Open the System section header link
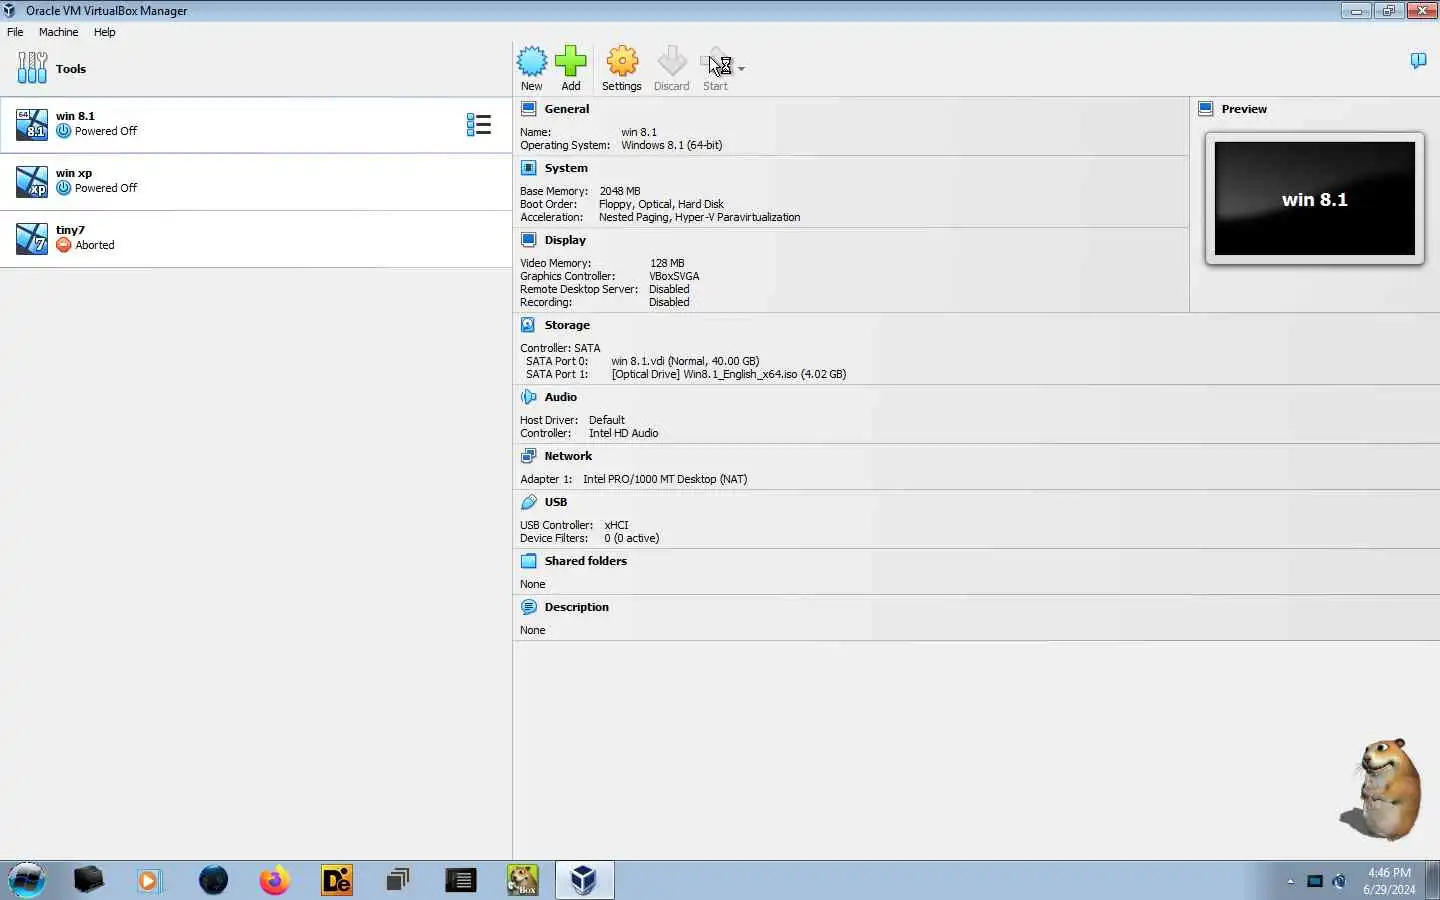The width and height of the screenshot is (1440, 900). click(x=566, y=168)
